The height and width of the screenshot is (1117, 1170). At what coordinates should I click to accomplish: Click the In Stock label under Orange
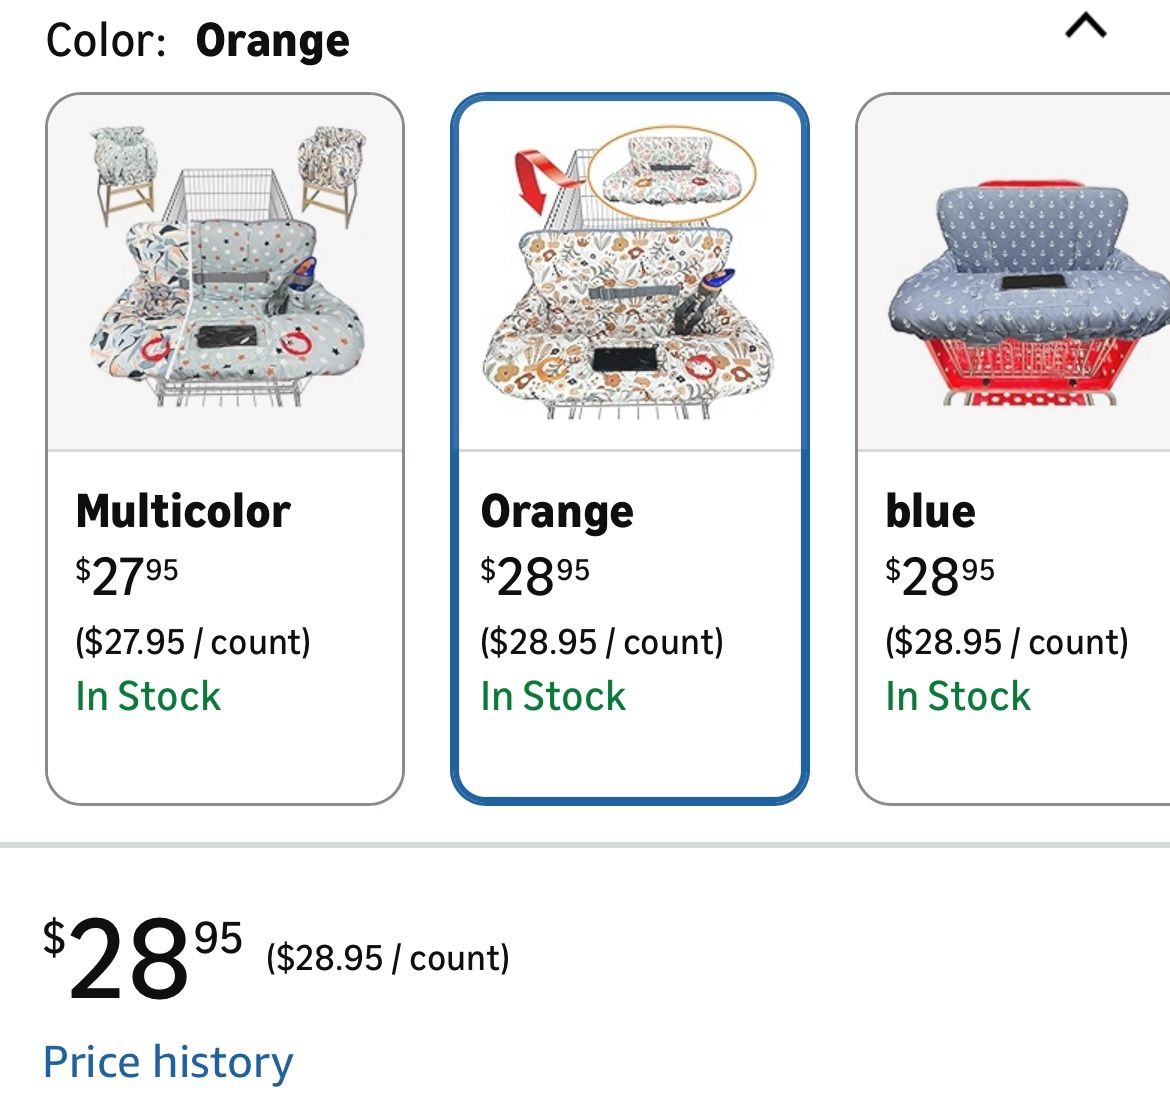coord(553,696)
